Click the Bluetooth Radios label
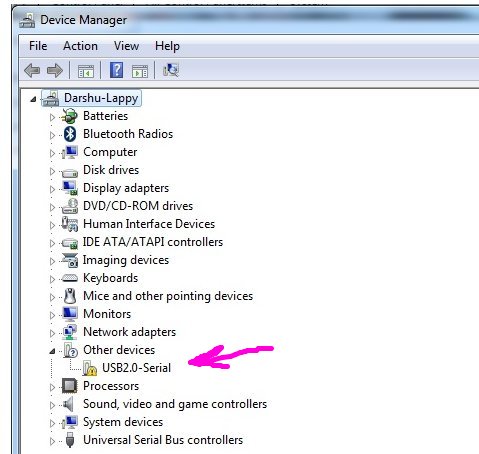 click(128, 134)
